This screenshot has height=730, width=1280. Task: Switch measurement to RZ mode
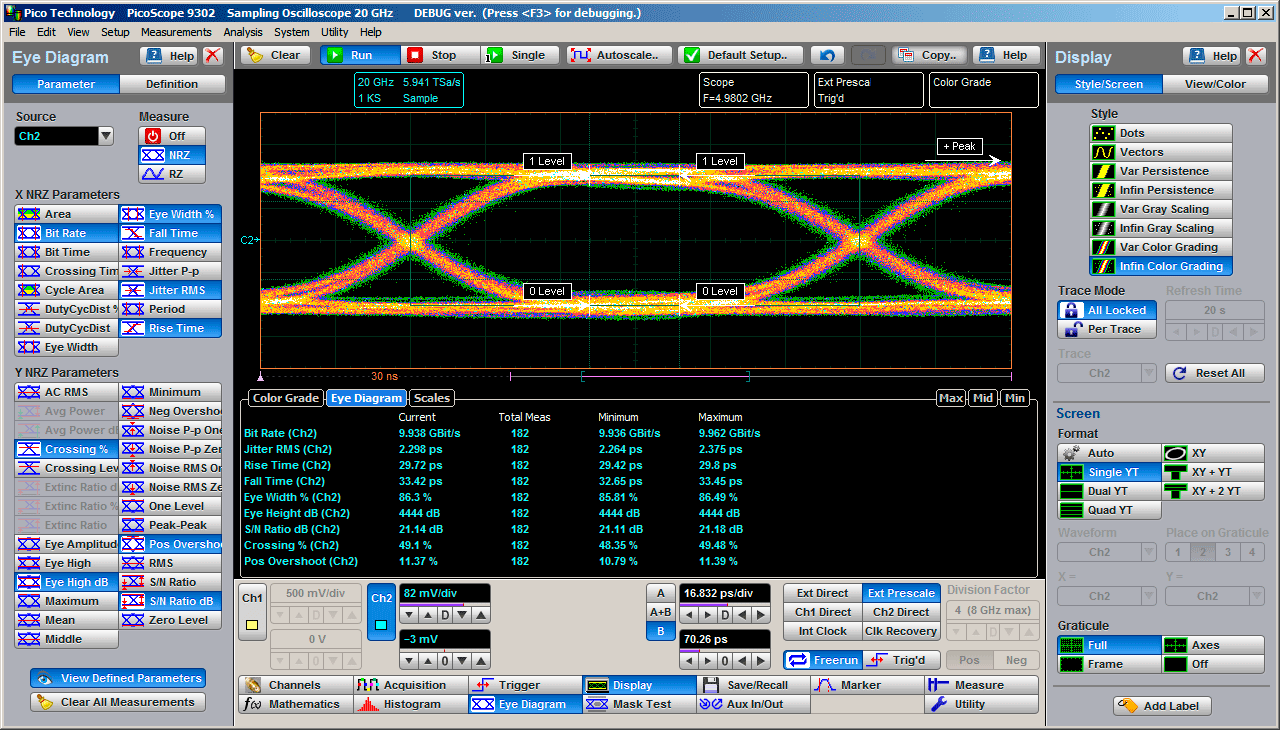[172, 174]
